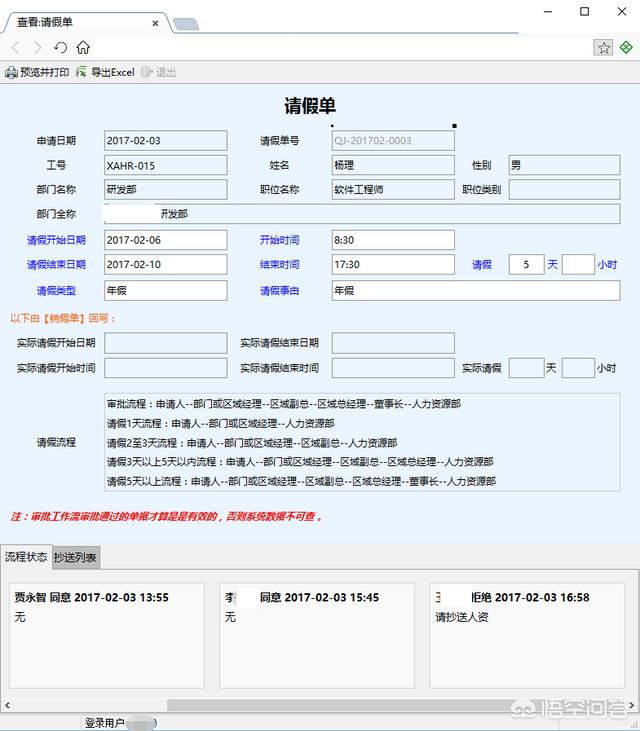Viewport: 640px width, 731px height.
Task: Click the 请假类型 field 年假
Action: (165, 290)
